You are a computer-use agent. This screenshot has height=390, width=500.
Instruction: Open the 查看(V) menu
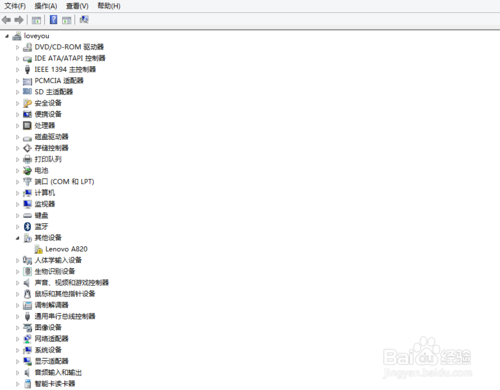77,6
